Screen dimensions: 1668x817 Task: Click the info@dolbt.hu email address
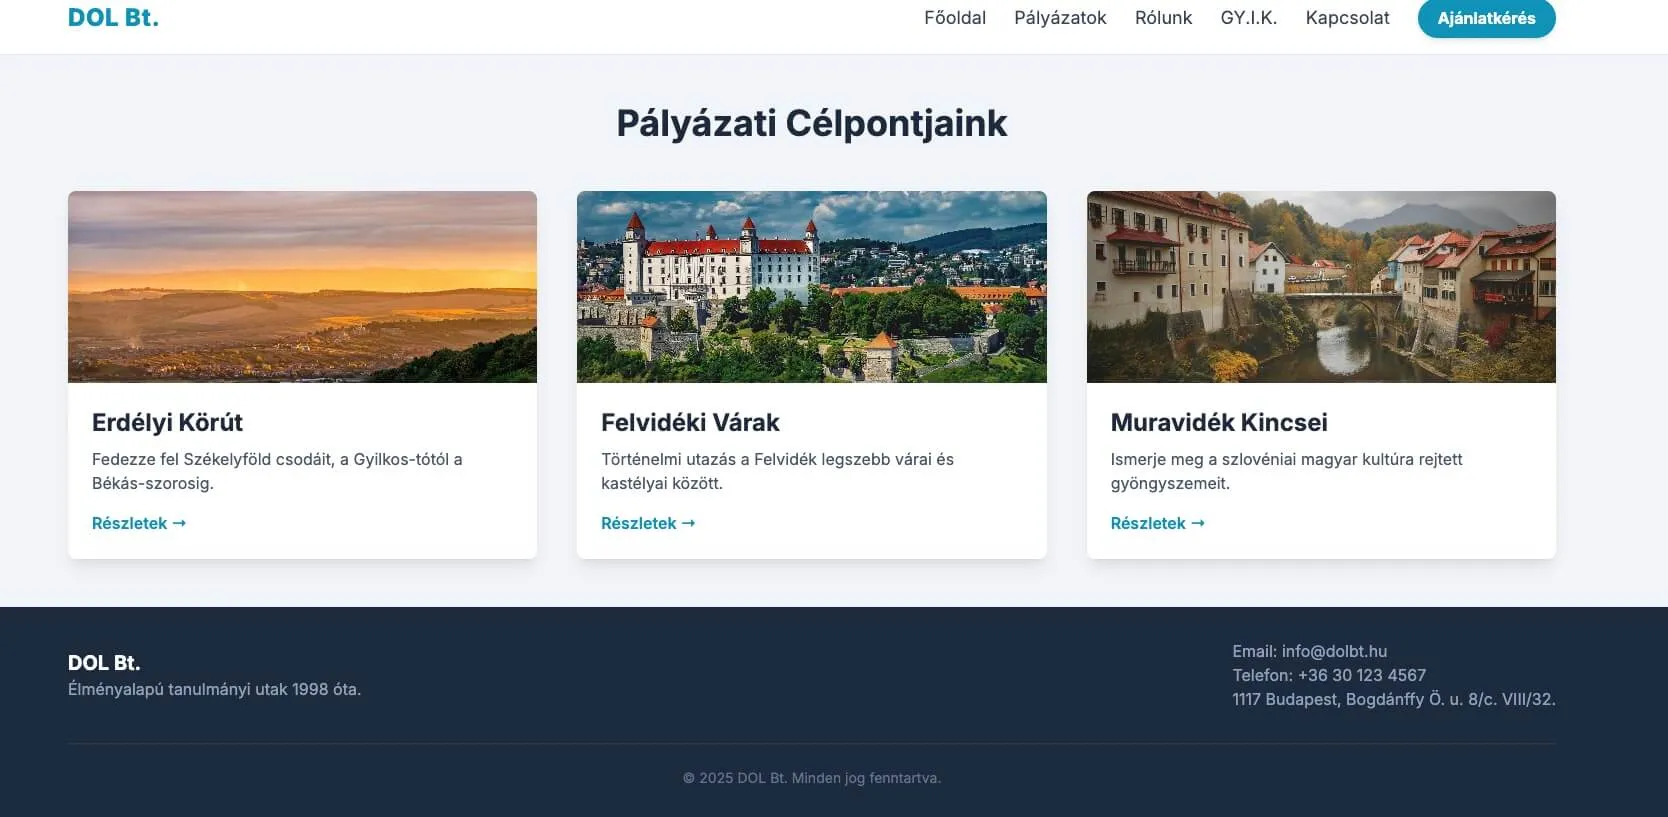1334,651
